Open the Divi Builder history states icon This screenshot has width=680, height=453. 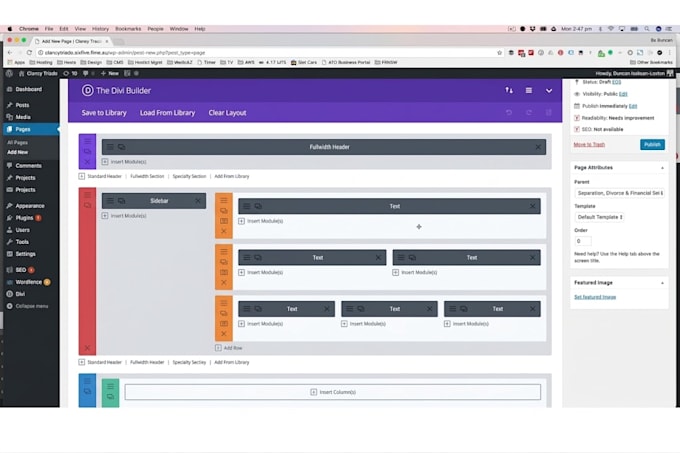[549, 113]
